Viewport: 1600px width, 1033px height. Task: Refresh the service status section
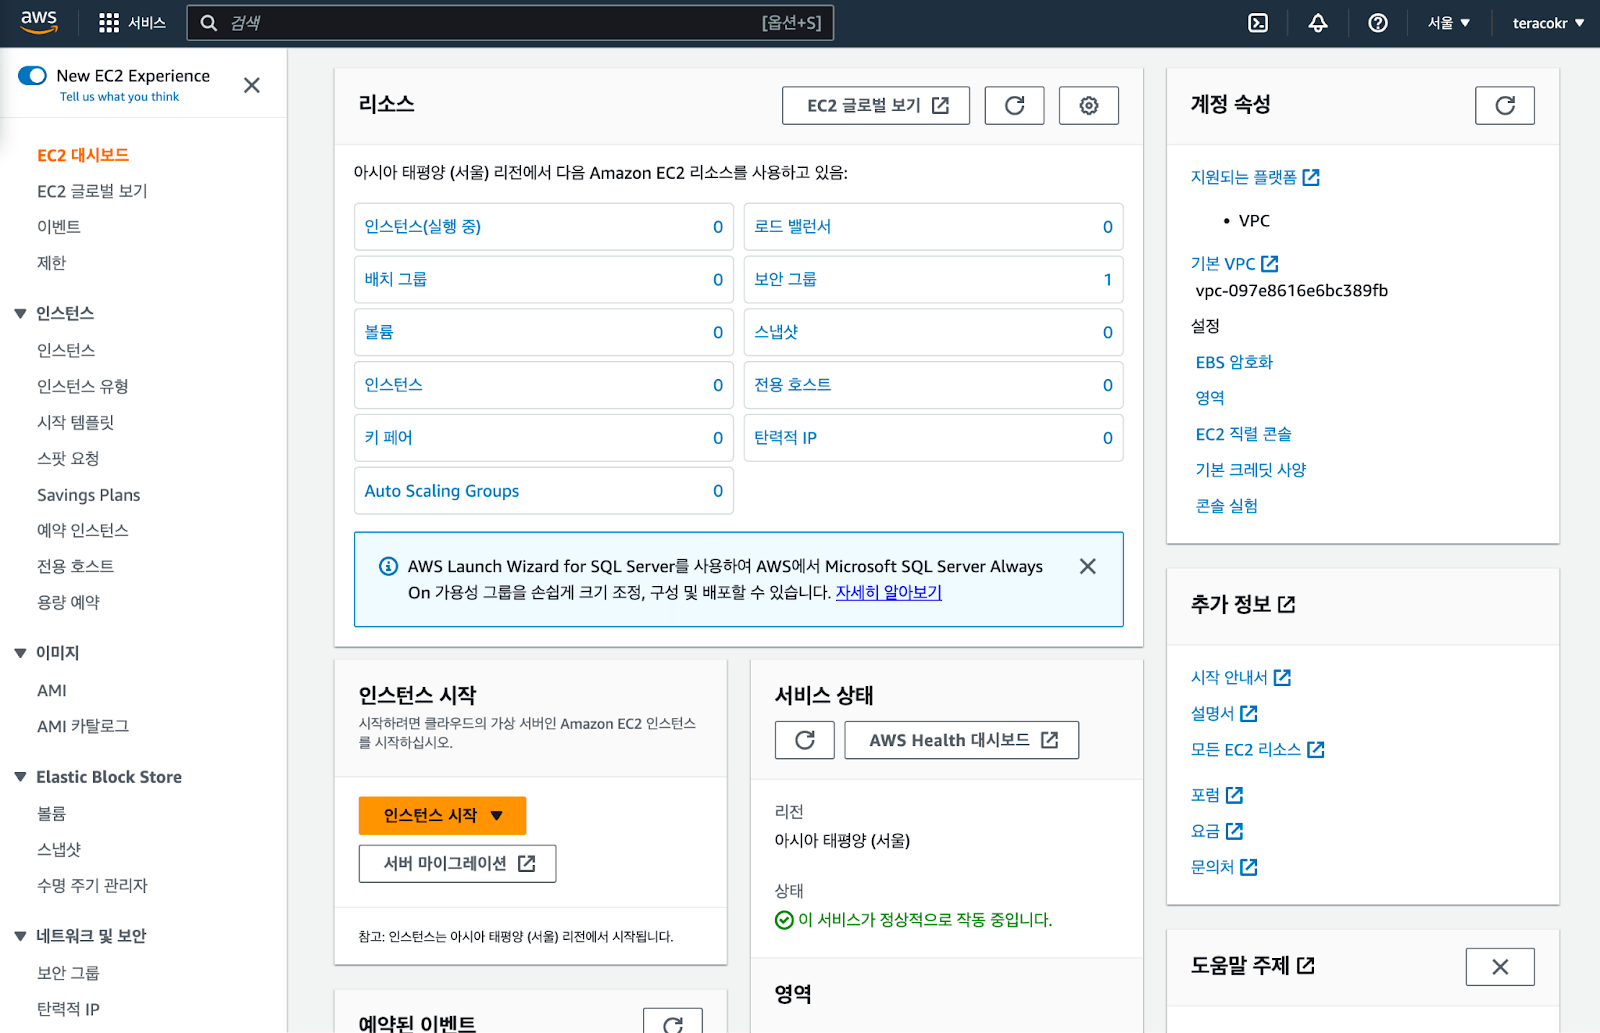tap(804, 740)
